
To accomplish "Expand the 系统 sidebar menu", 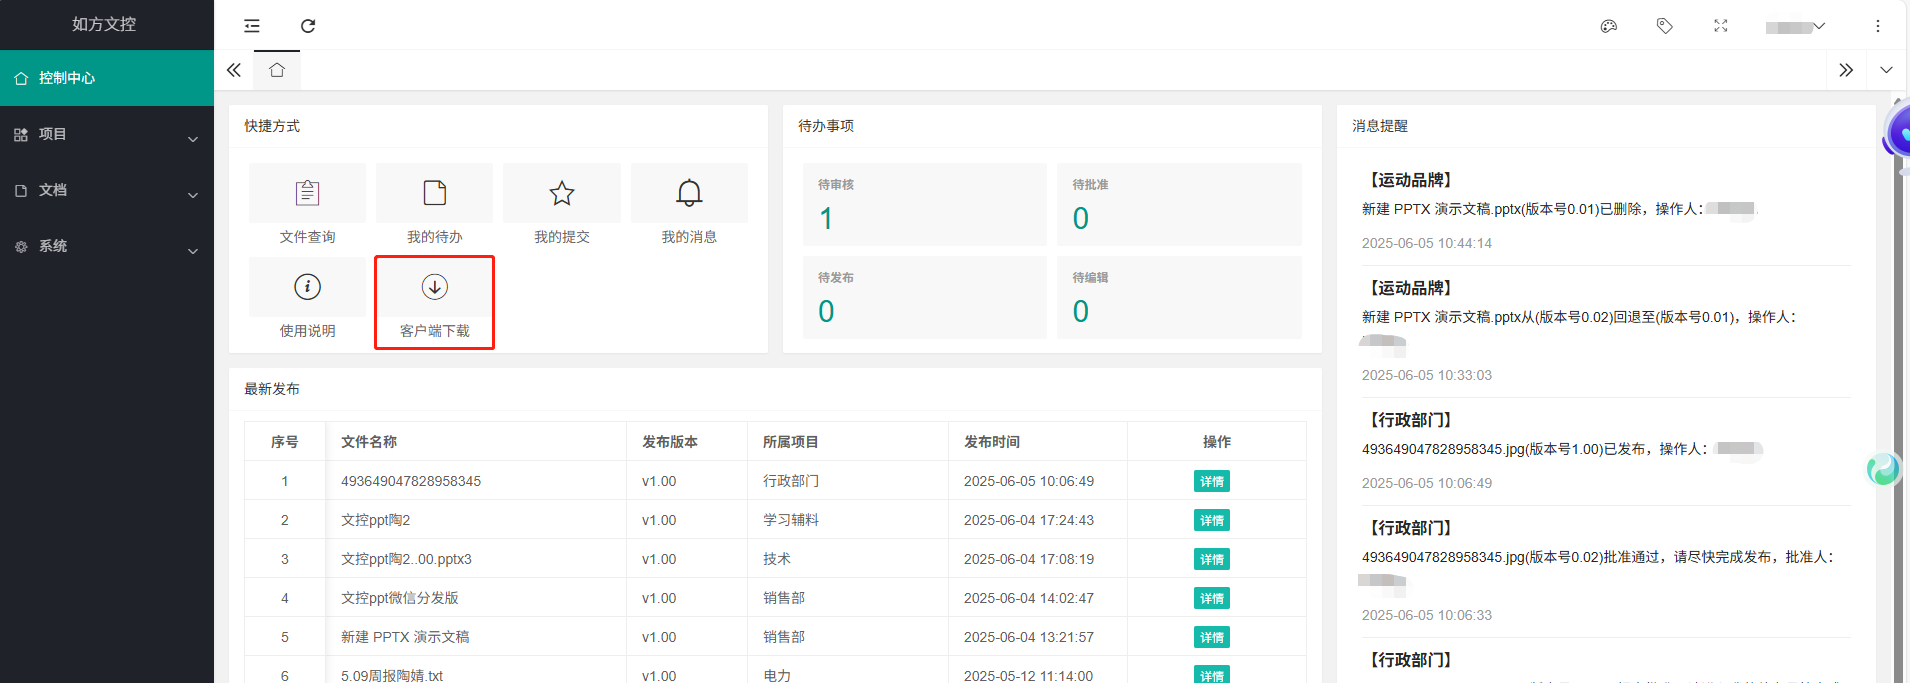I will [x=106, y=247].
